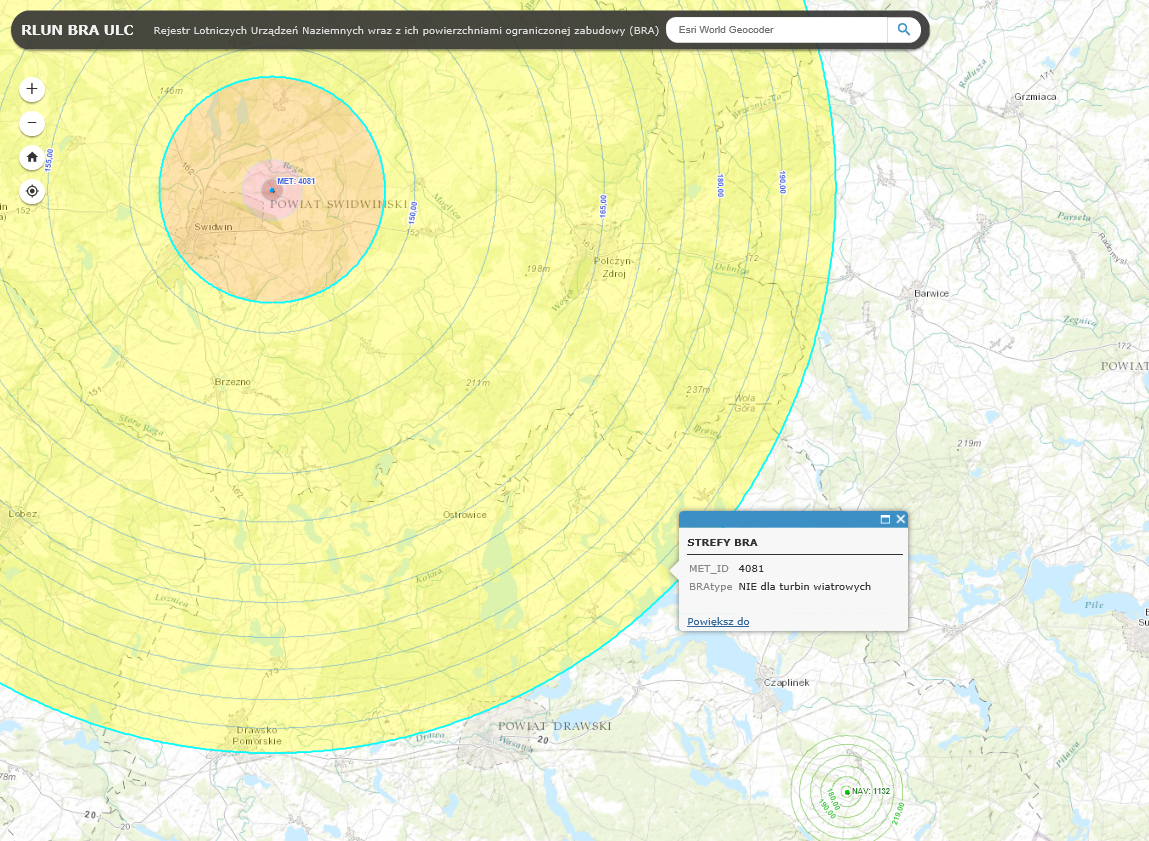Click the RLUN BRA ULC title
Viewport: 1149px width, 841px height.
[77, 30]
